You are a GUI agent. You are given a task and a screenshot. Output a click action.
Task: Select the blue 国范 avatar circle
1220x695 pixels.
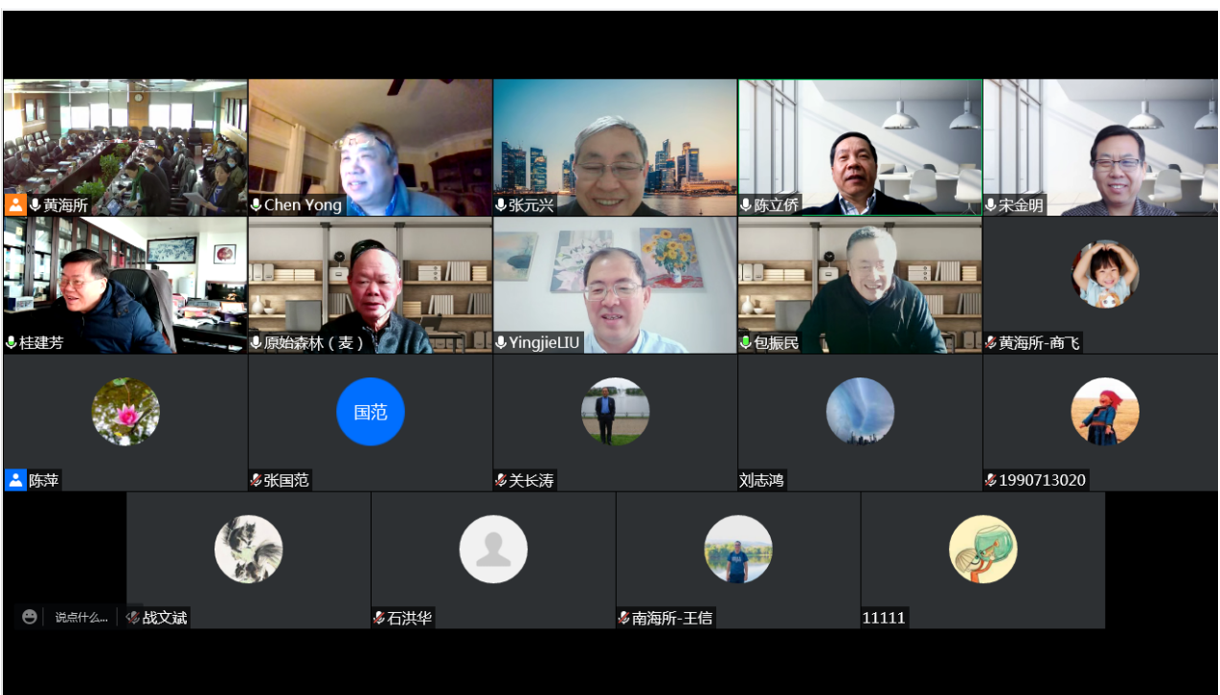(370, 411)
